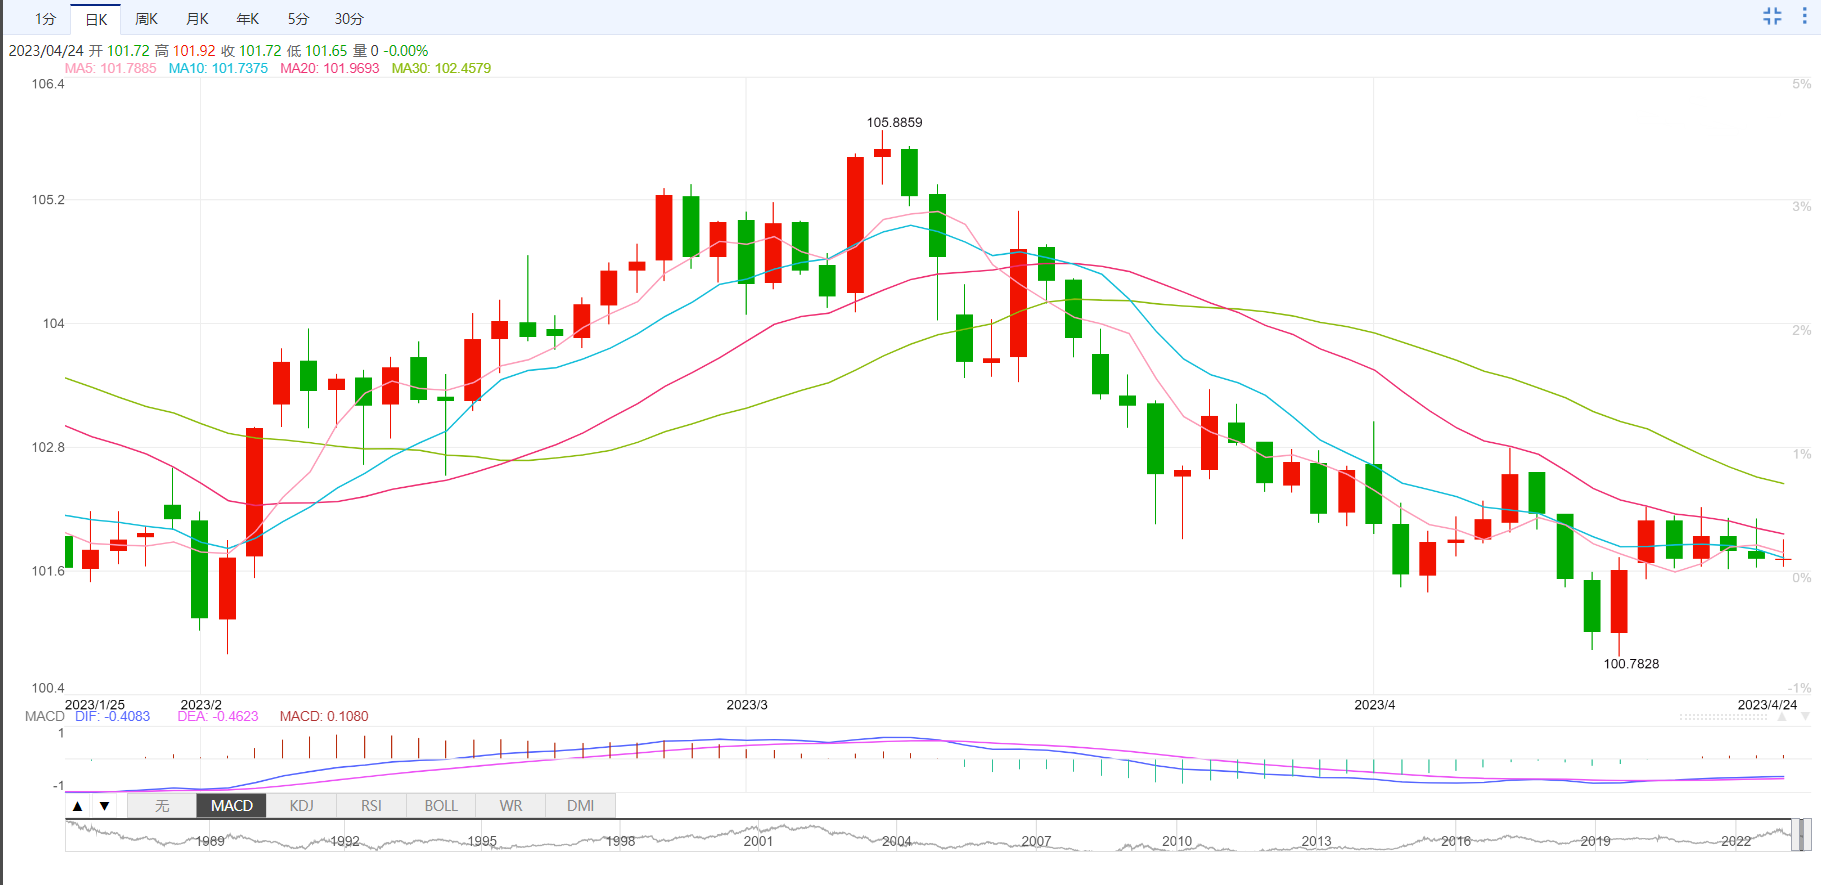This screenshot has height=885, width=1821.
Task: Click the 2023/4/24 x-axis end date
Action: pyautogui.click(x=1767, y=705)
